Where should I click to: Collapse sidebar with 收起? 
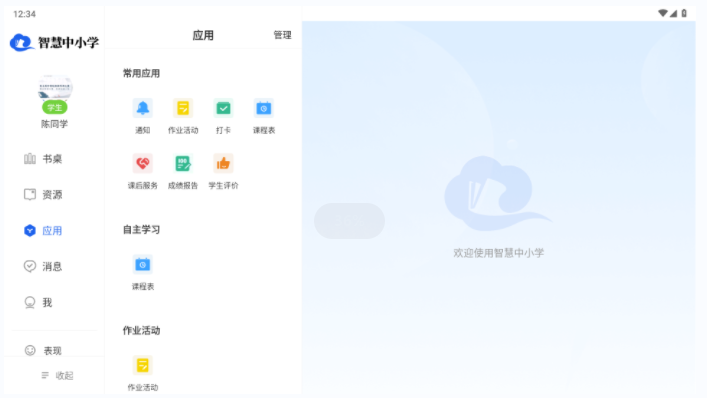click(x=57, y=375)
